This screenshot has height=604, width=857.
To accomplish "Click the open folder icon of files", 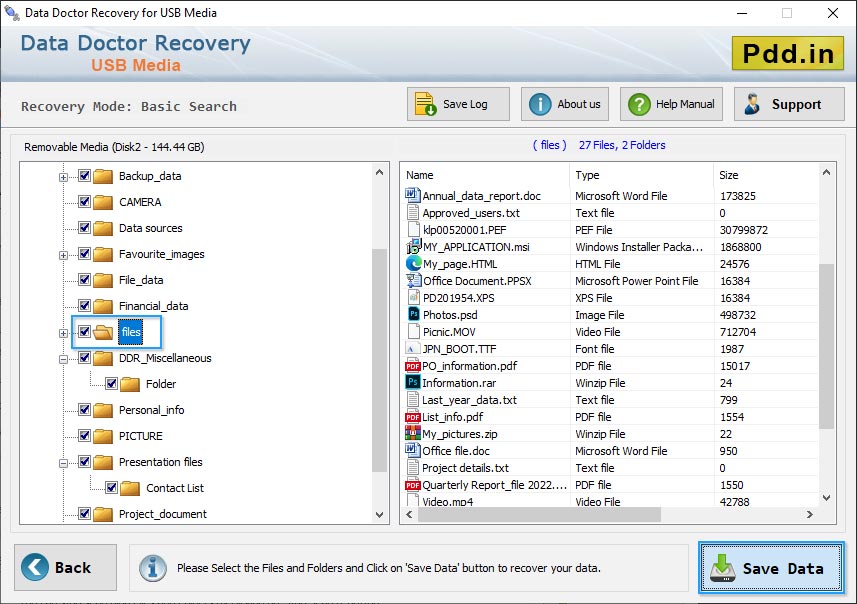I will tap(103, 332).
